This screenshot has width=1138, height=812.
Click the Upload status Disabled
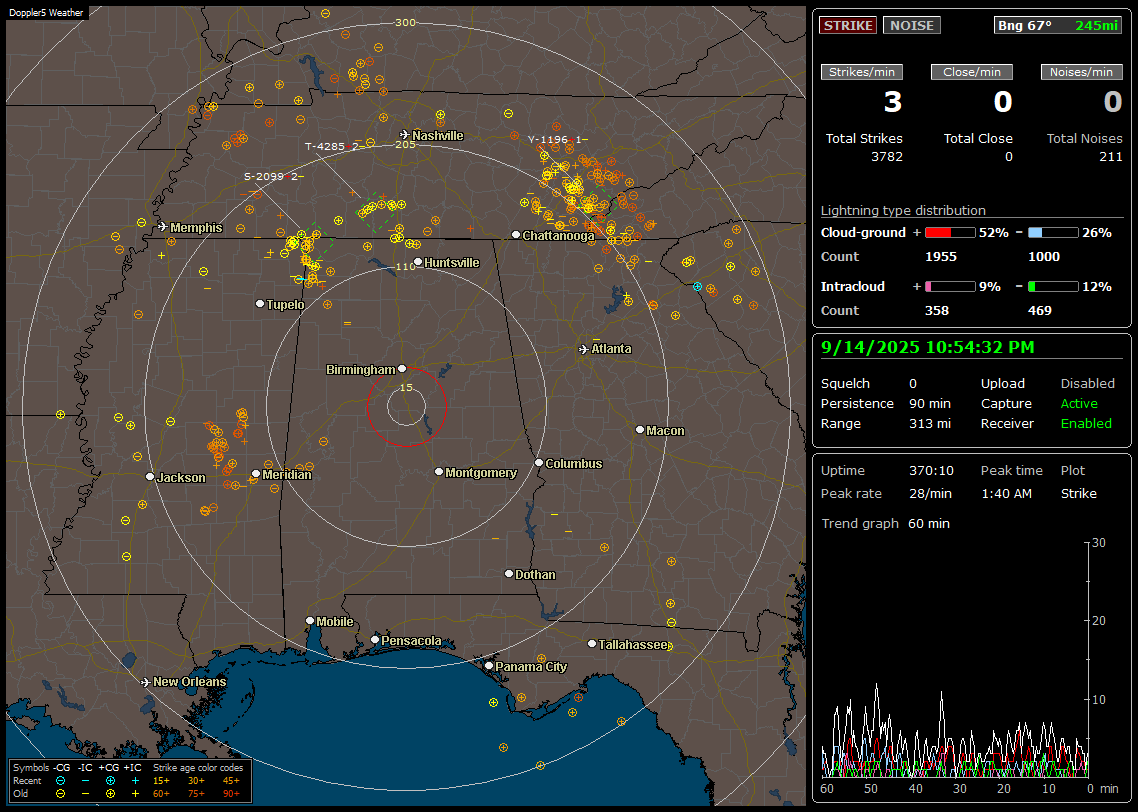1087,384
